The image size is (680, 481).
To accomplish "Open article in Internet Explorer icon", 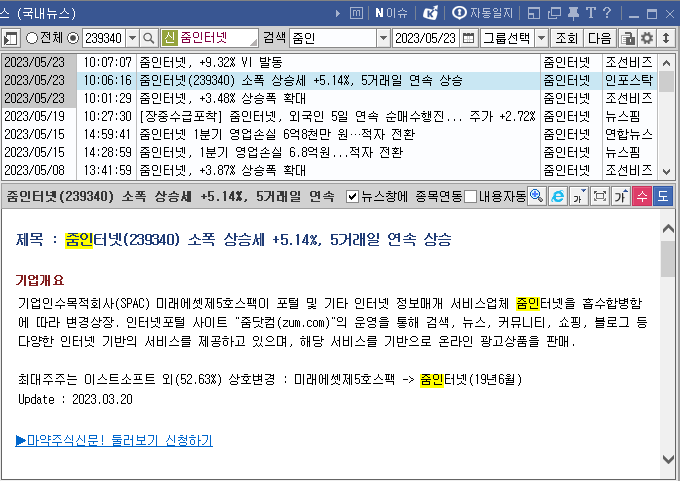I will click(x=558, y=196).
